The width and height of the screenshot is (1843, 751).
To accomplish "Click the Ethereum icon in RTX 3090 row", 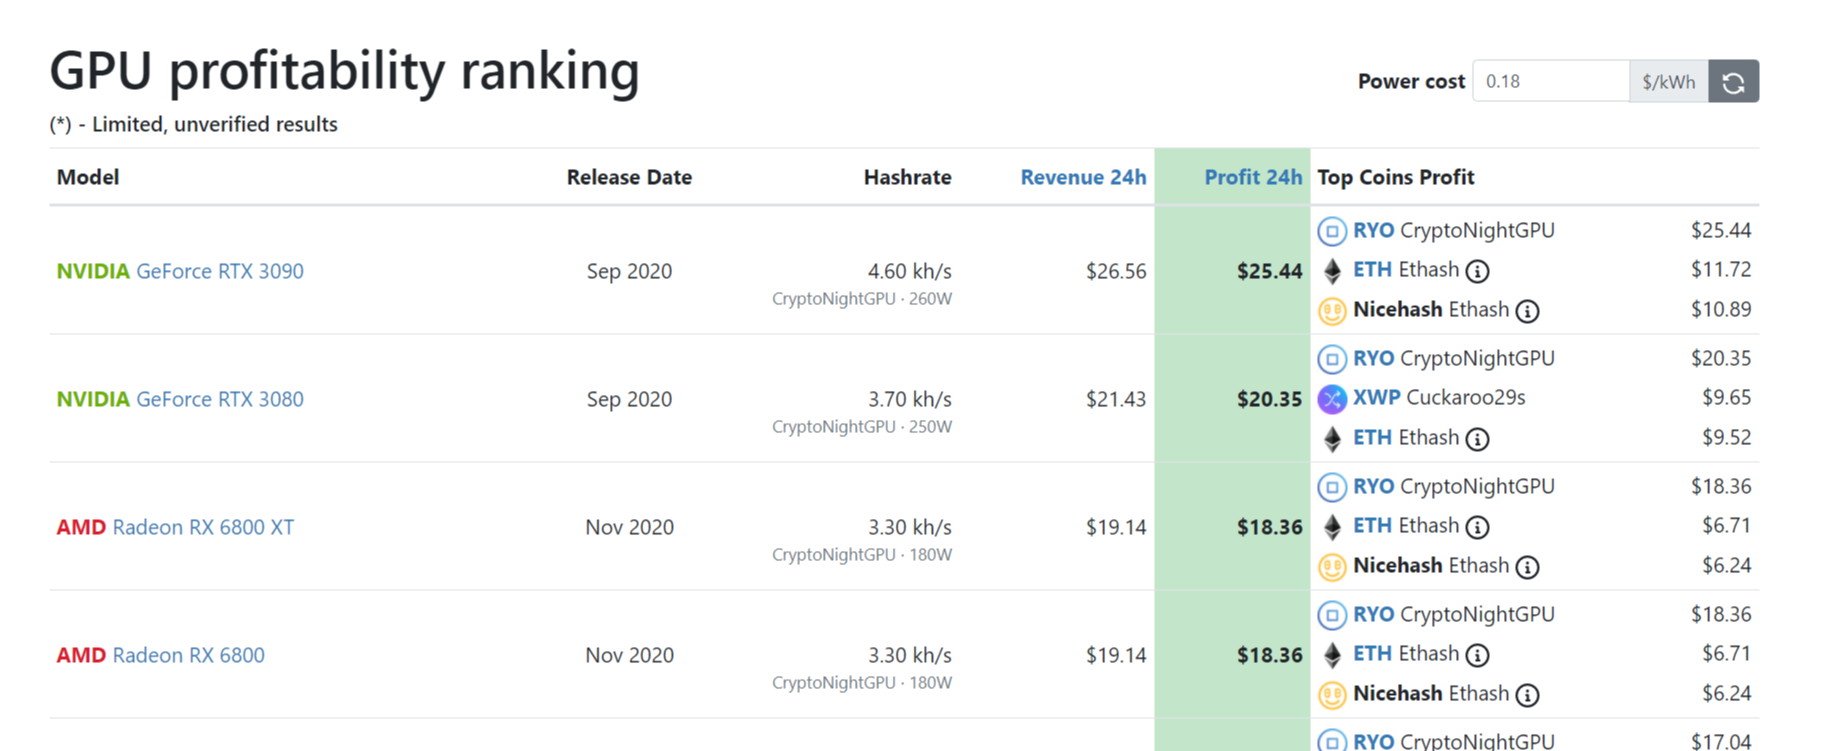I will (x=1331, y=271).
